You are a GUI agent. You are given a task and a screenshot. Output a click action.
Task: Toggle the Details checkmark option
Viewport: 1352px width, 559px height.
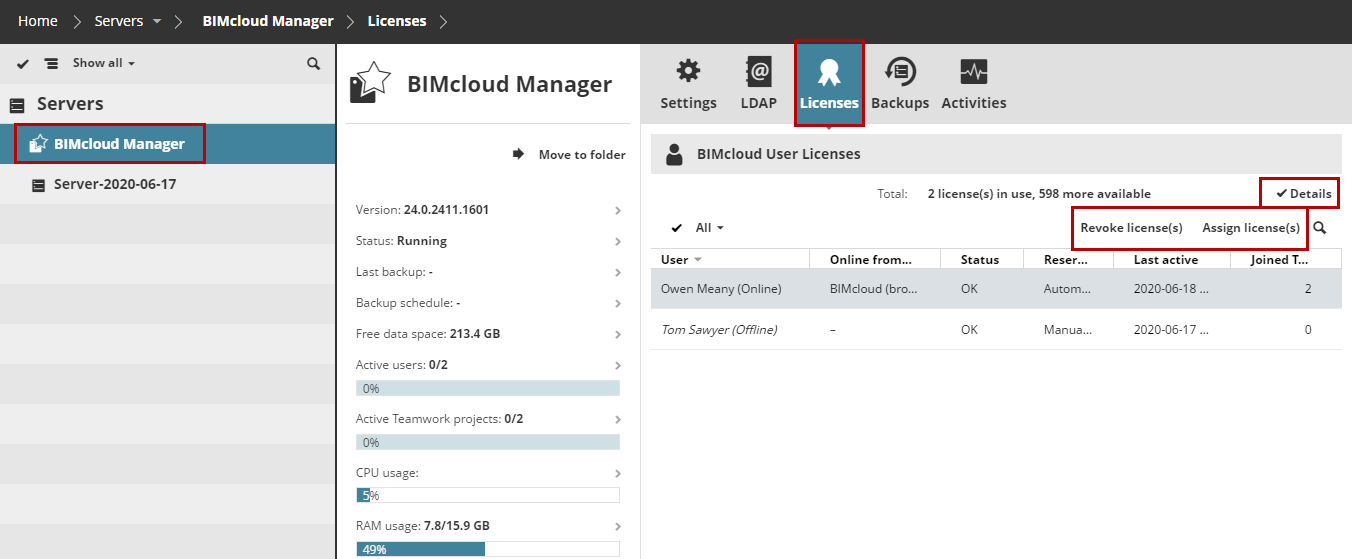tap(1303, 193)
